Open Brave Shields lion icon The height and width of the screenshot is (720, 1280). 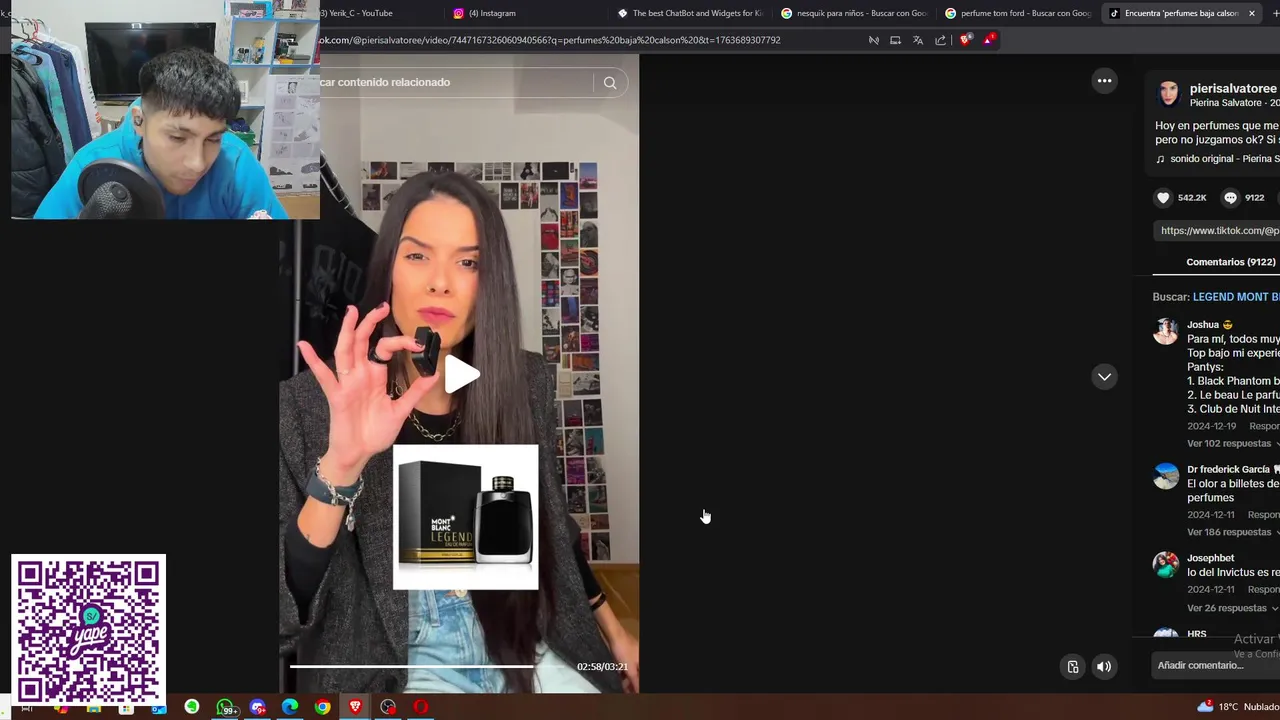965,40
